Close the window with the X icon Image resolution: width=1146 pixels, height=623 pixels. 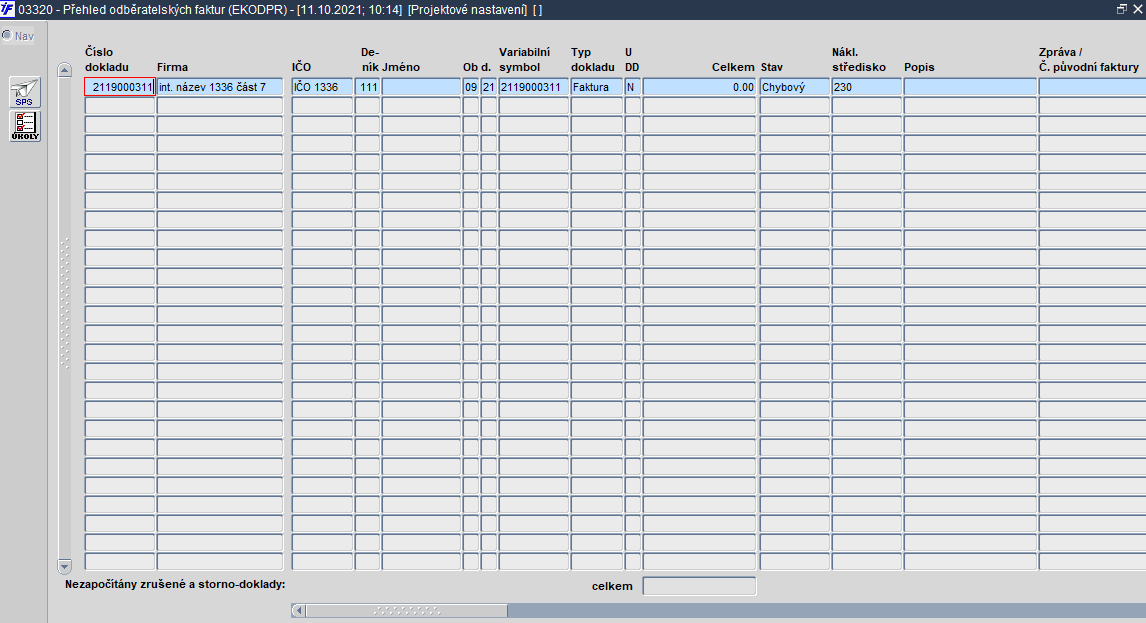click(x=1137, y=9)
